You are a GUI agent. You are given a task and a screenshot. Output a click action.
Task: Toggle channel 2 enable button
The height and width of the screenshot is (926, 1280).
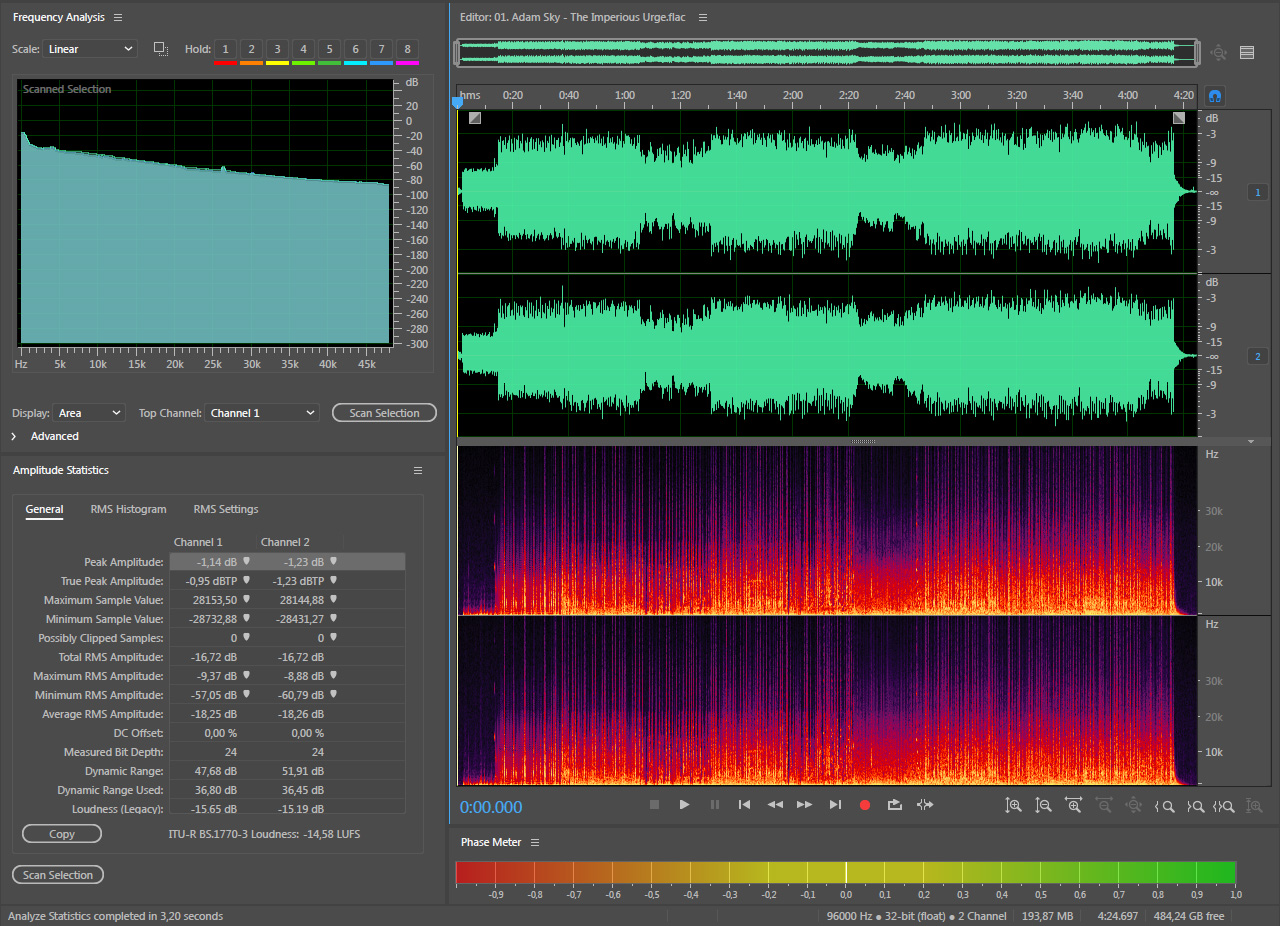pyautogui.click(x=1258, y=356)
